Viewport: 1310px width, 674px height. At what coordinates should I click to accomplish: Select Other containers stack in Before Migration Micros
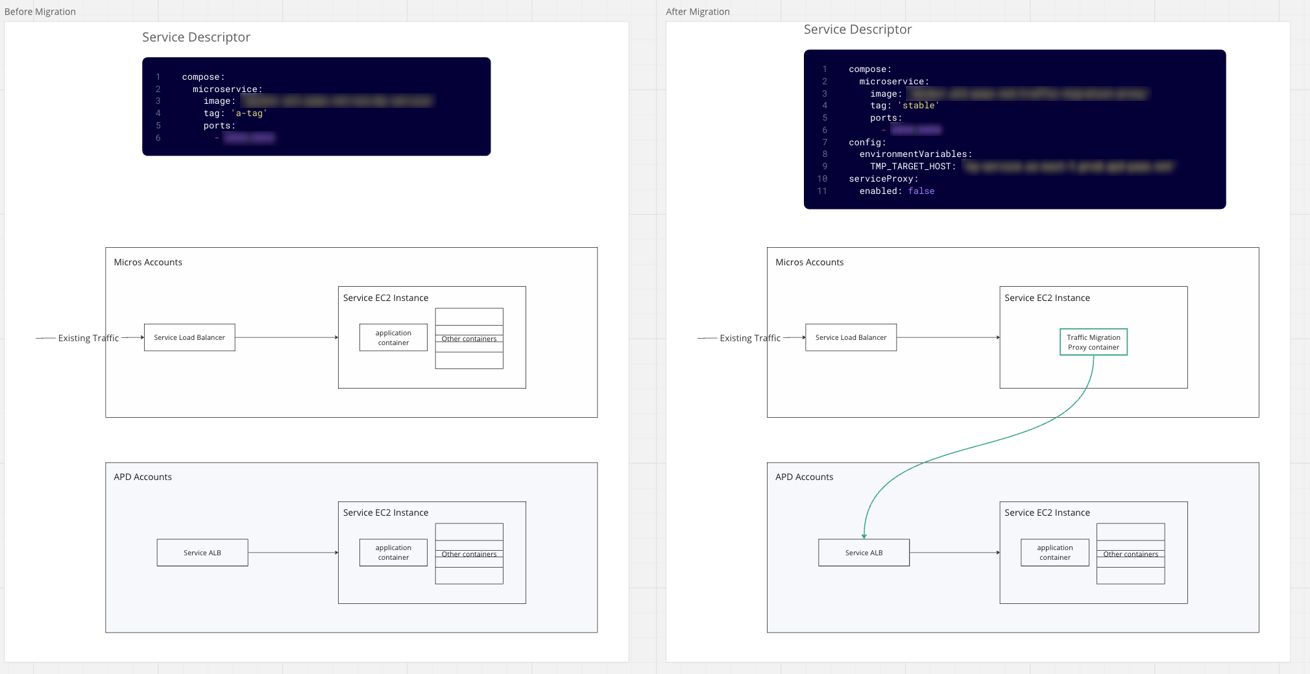(x=469, y=339)
